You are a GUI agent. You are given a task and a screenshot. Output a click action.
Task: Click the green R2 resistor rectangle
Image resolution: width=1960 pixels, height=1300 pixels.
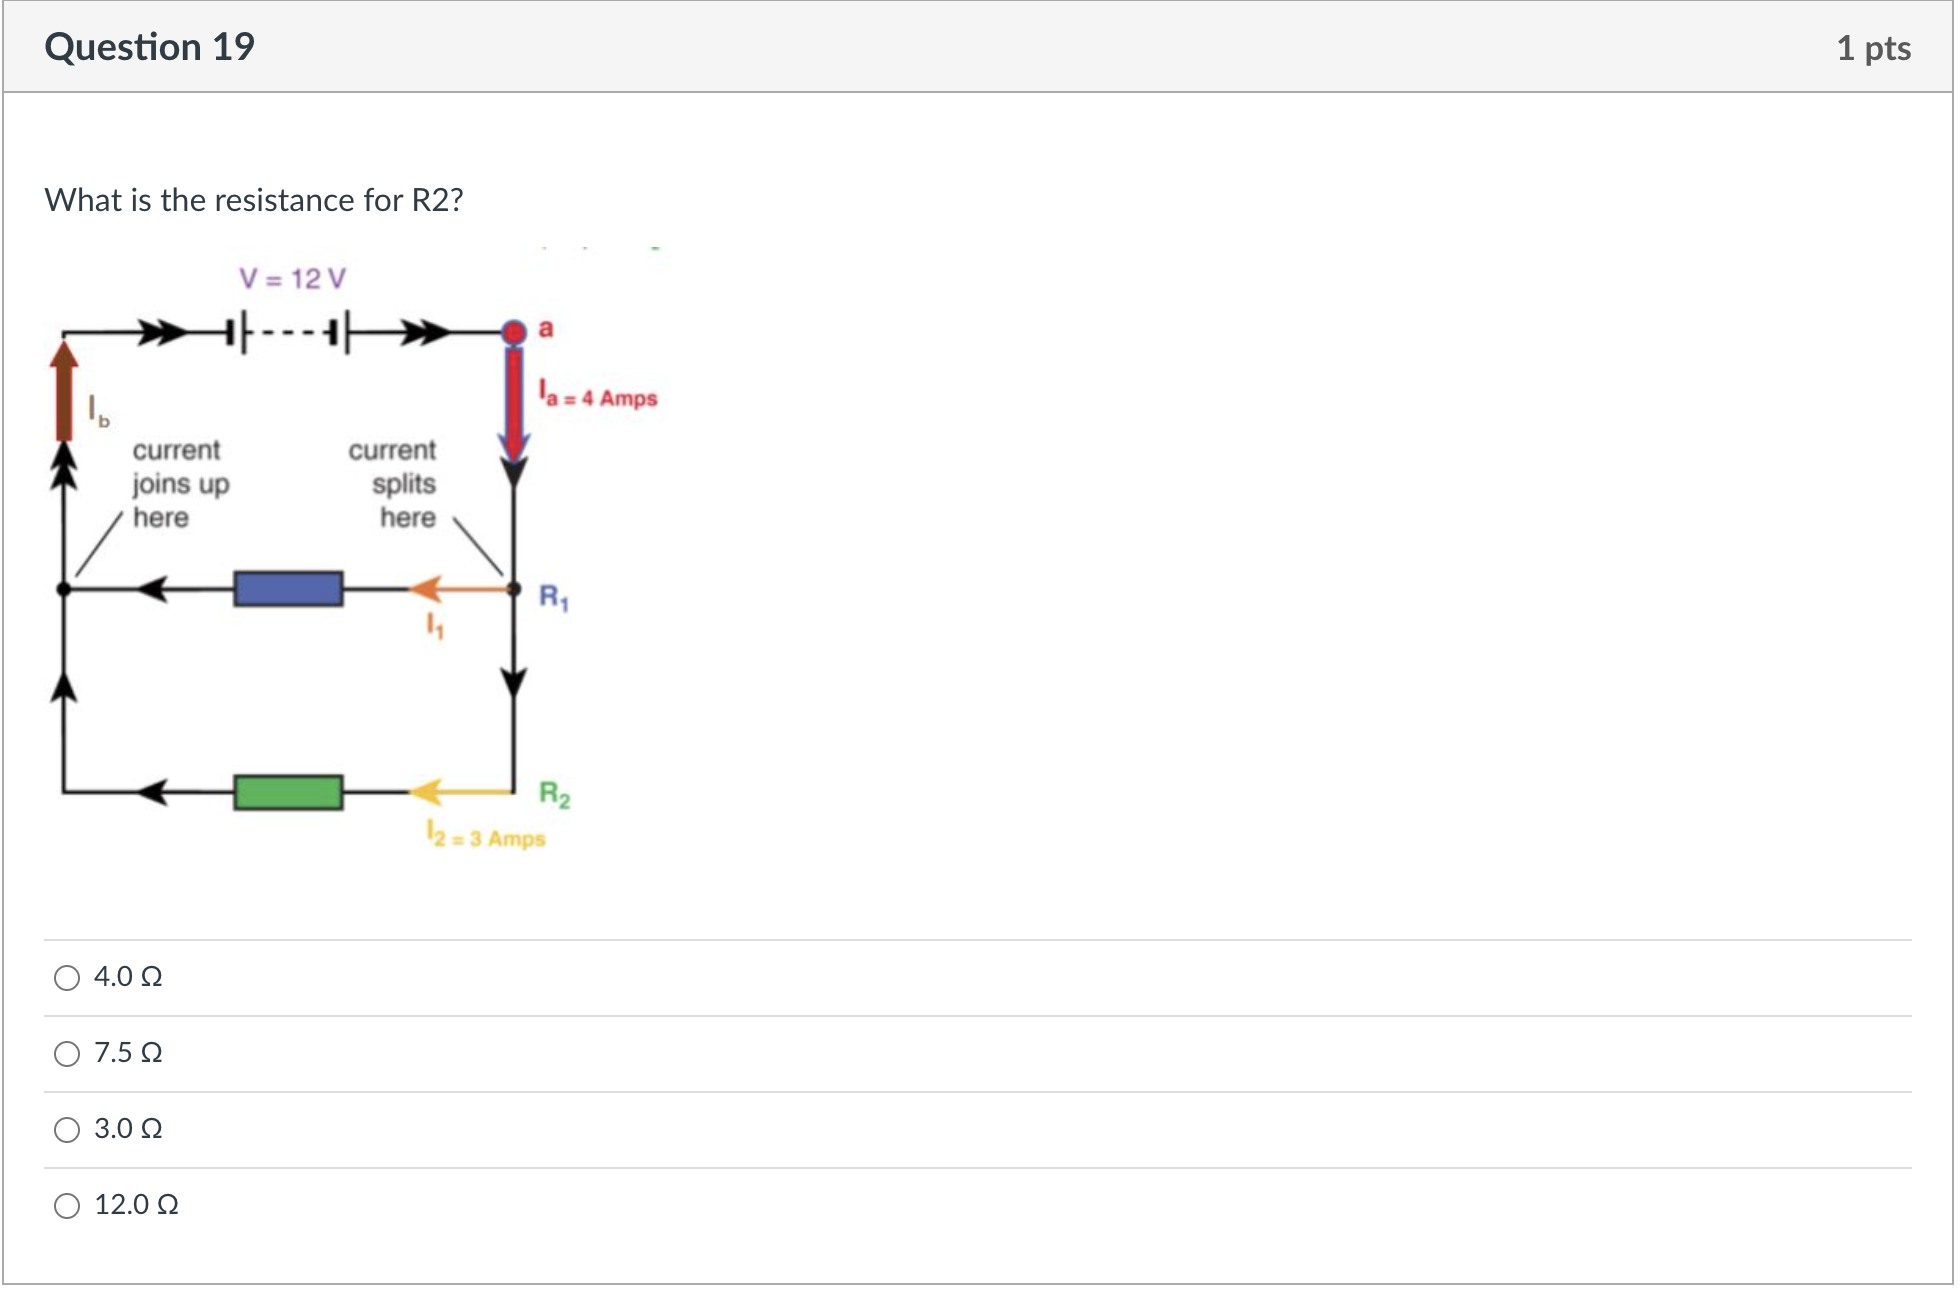point(288,793)
